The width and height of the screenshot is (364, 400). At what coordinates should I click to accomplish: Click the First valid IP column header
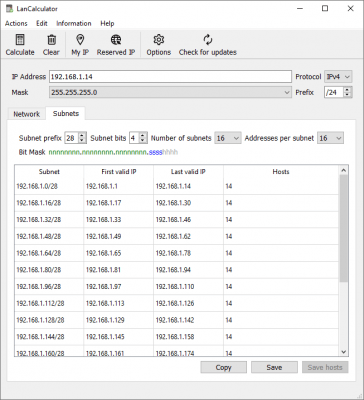point(119,172)
